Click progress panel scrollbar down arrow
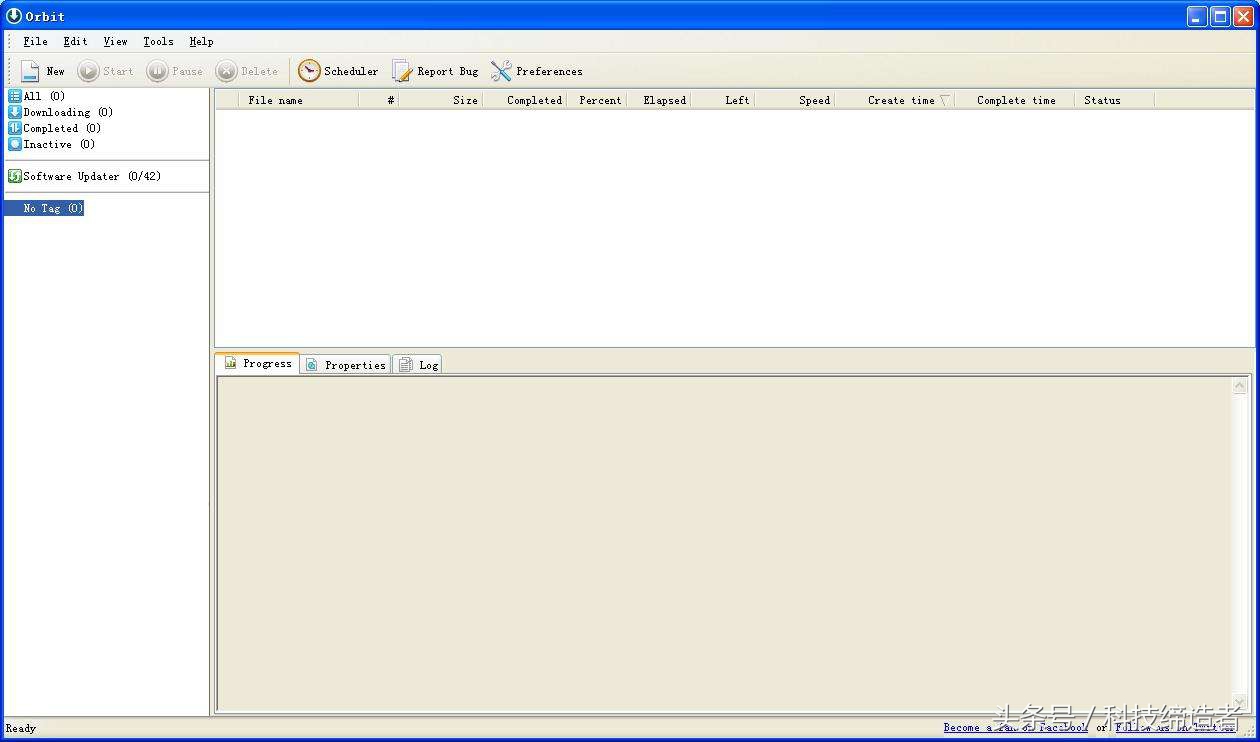Viewport: 1260px width, 742px height. coord(1240,703)
